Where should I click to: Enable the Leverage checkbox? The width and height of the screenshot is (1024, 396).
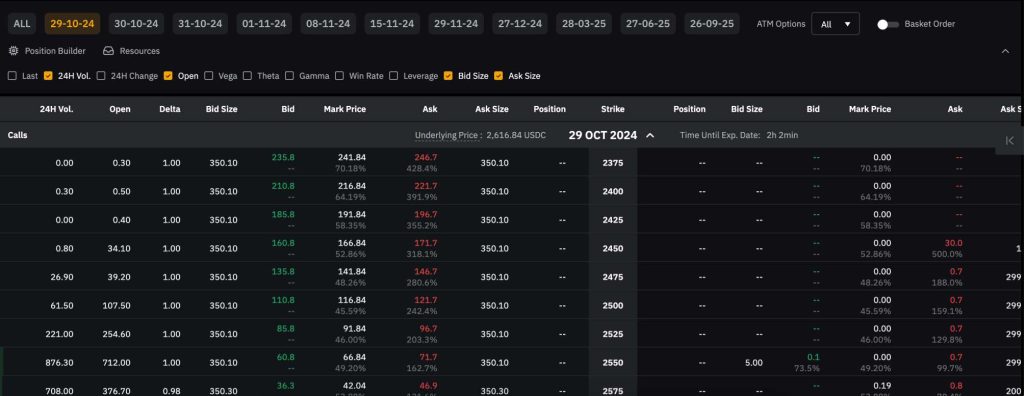click(x=394, y=76)
